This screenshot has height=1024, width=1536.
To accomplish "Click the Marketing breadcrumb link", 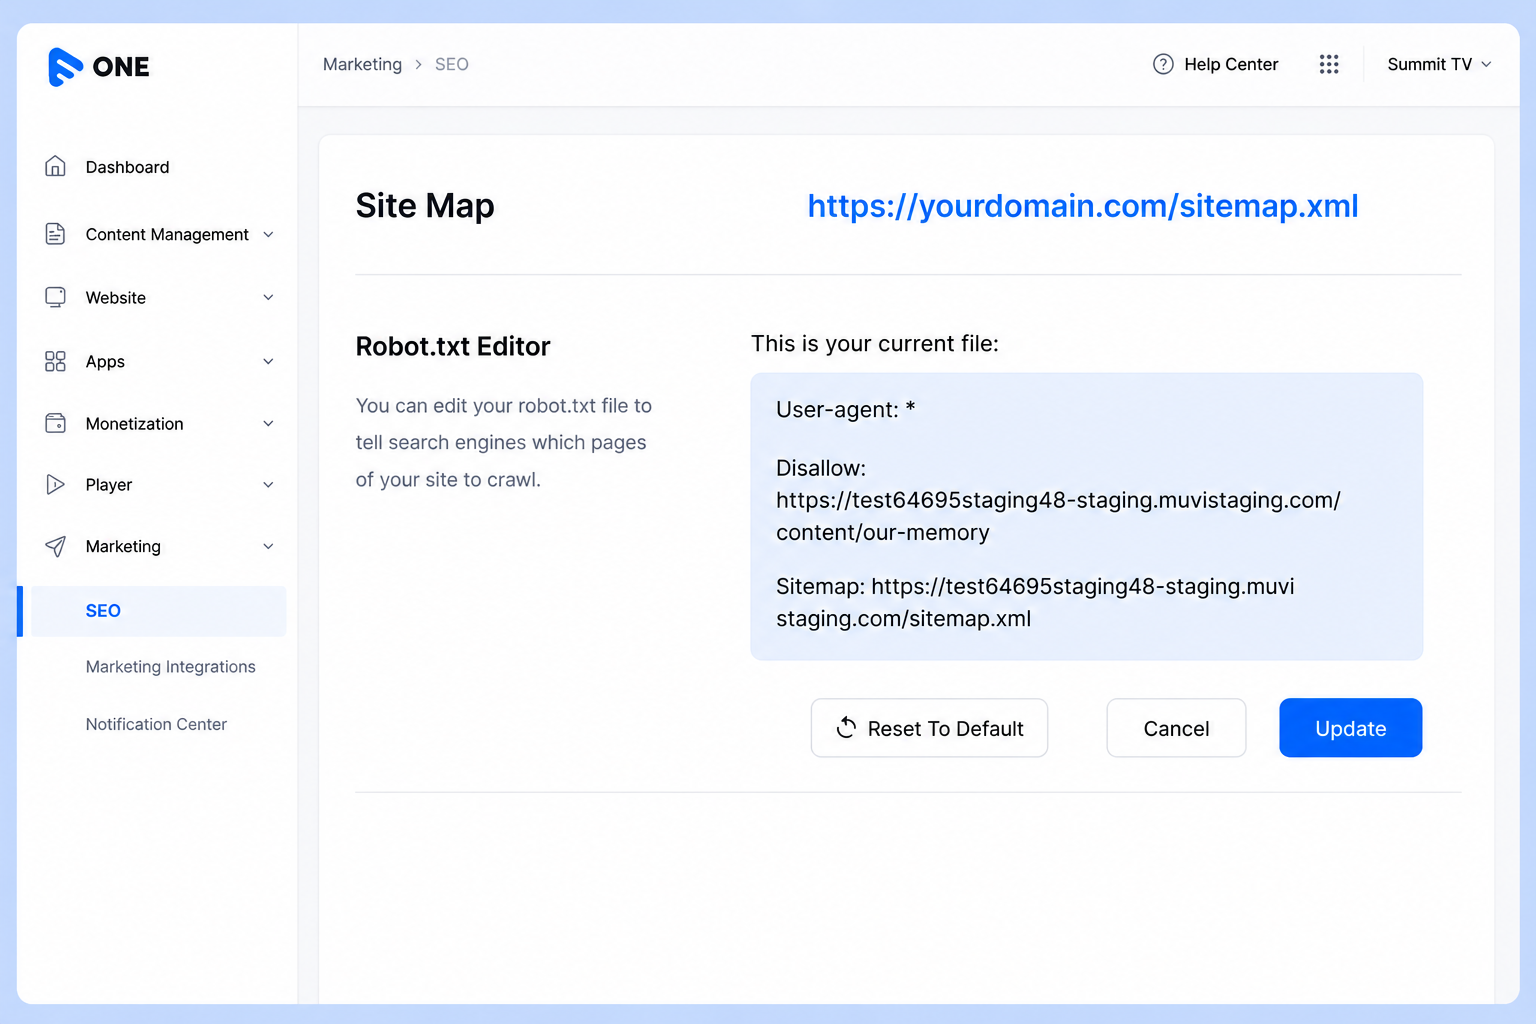I will 362,64.
